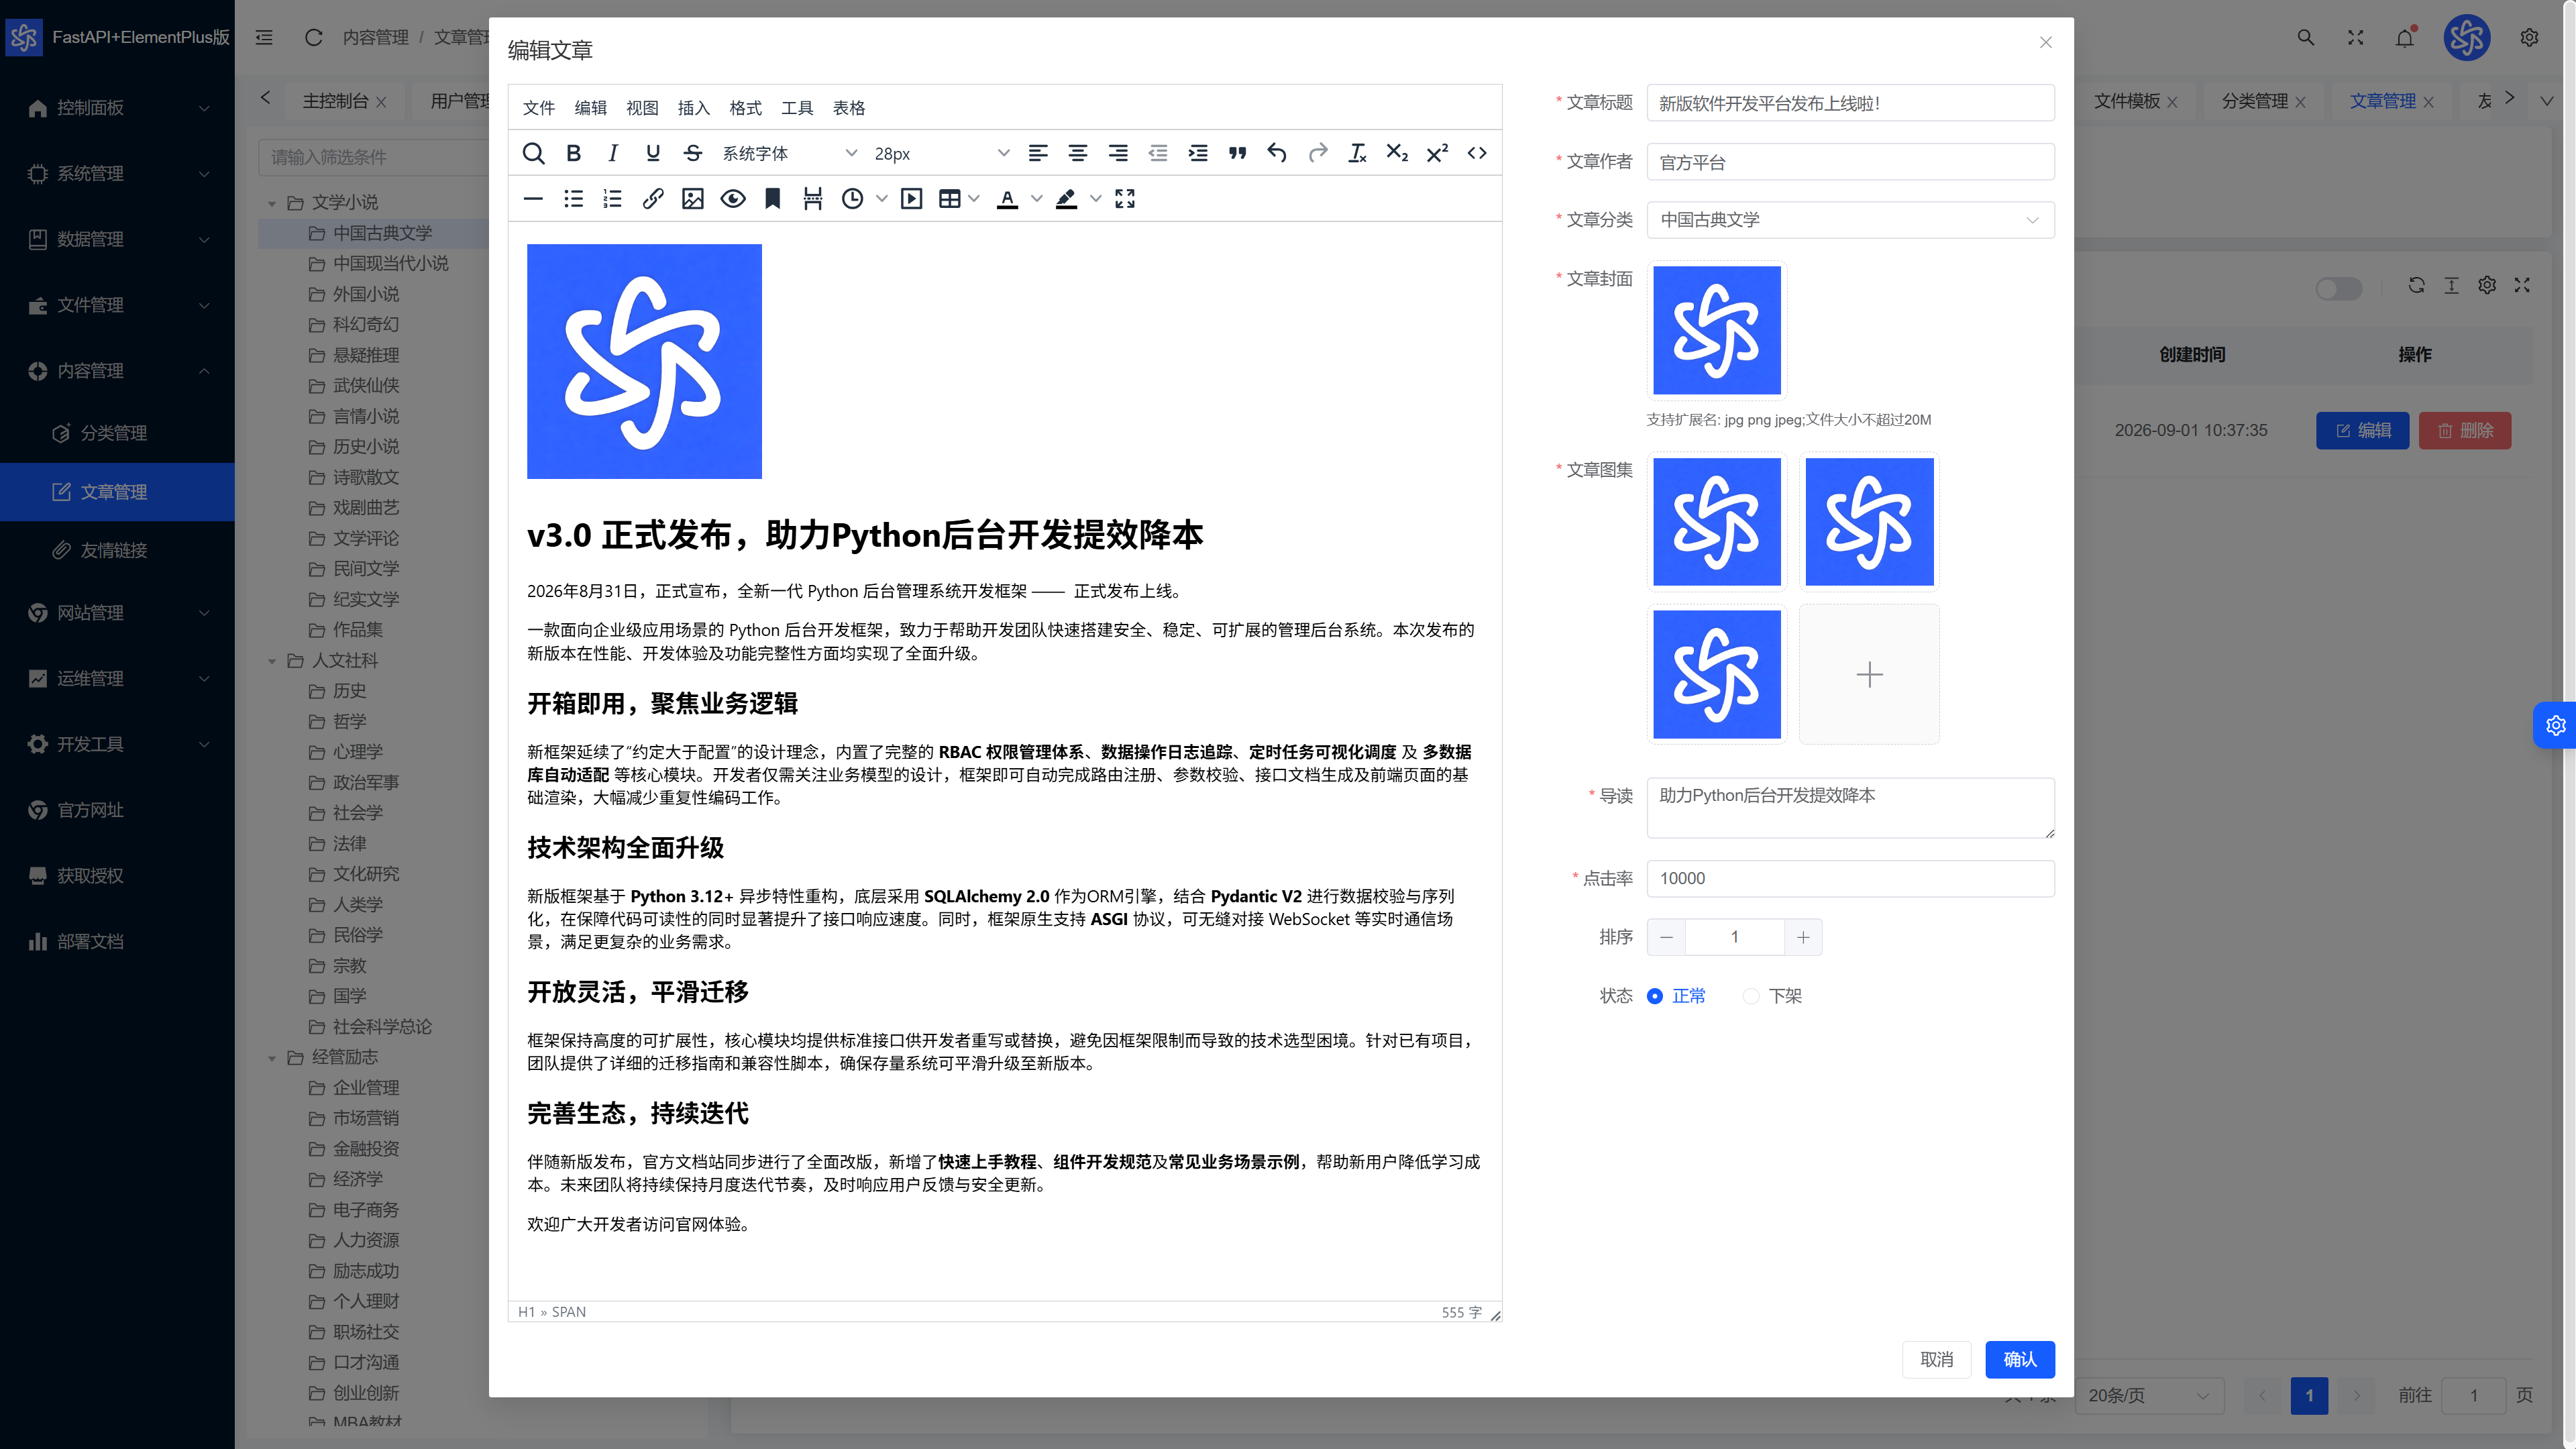Select the 正常 status radio button
The height and width of the screenshot is (1449, 2576).
[x=1655, y=996]
